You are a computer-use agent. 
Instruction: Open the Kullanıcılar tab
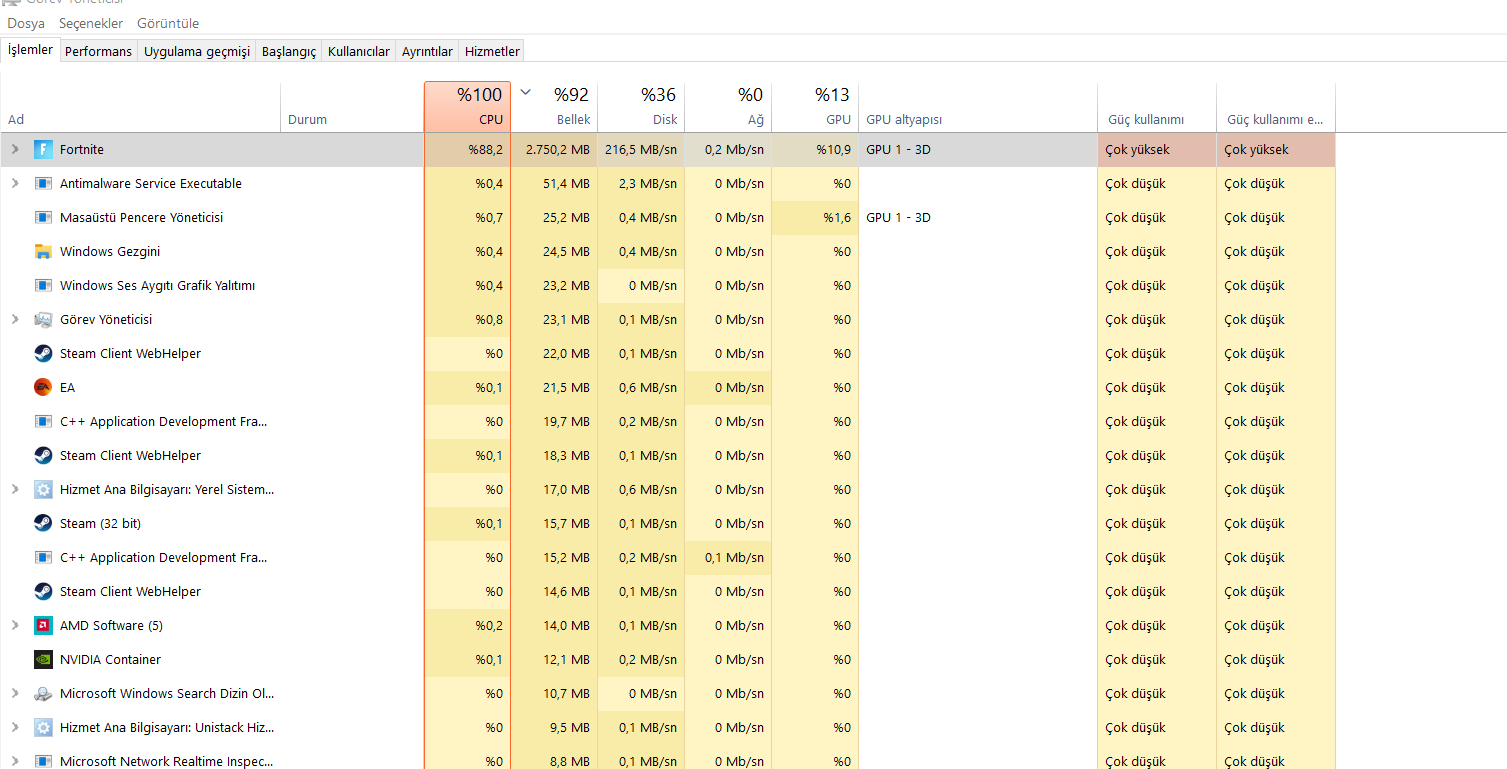pos(359,51)
